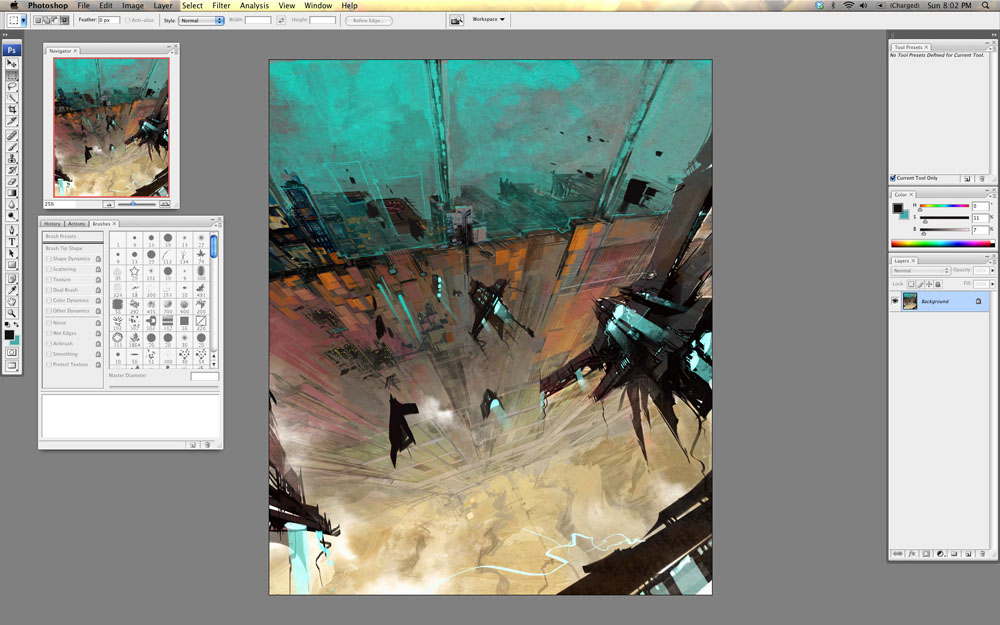Open the Color panel options menu

click(x=992, y=195)
